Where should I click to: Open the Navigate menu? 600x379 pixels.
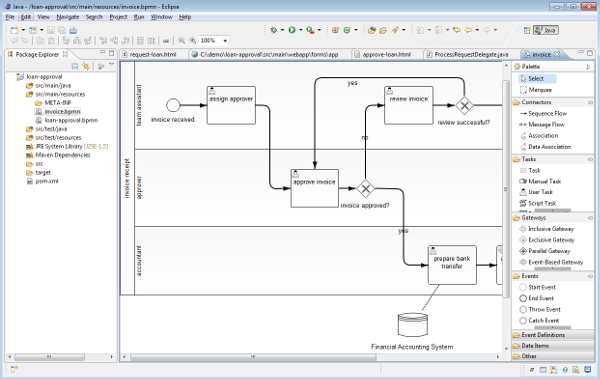[68, 17]
